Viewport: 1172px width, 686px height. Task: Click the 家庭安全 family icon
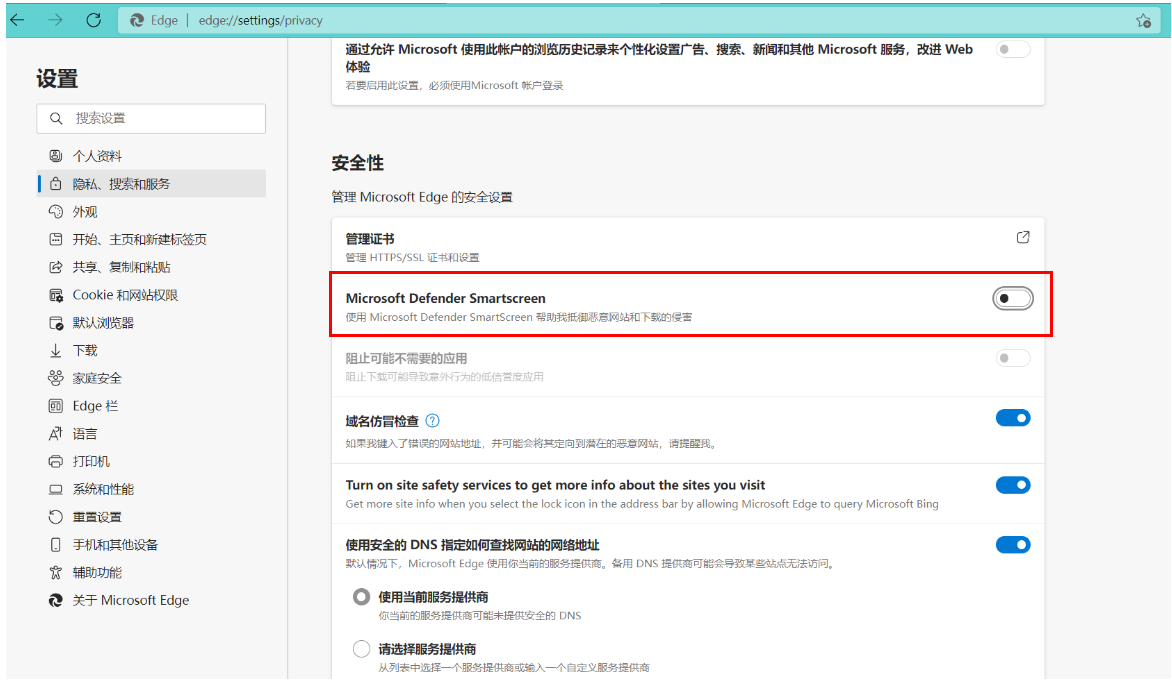click(55, 378)
